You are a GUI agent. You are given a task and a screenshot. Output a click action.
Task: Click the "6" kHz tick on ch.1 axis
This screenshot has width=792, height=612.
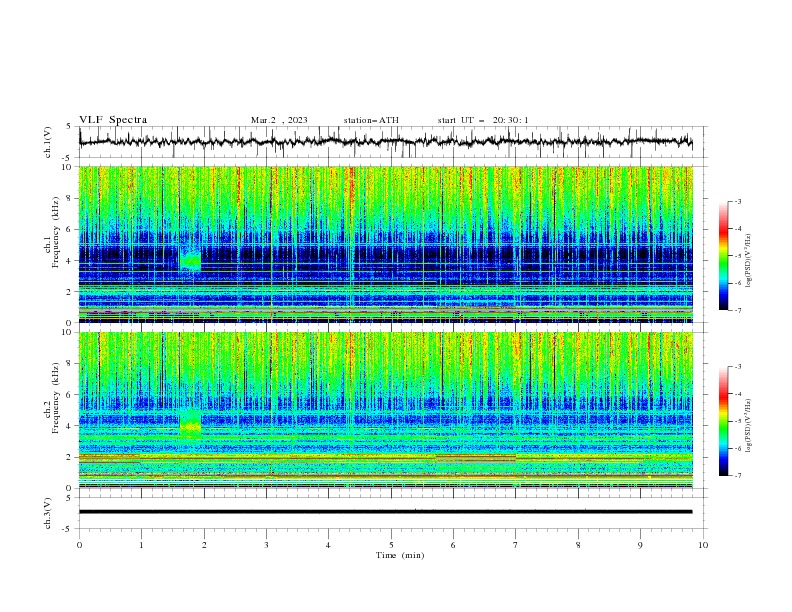pyautogui.click(x=70, y=229)
